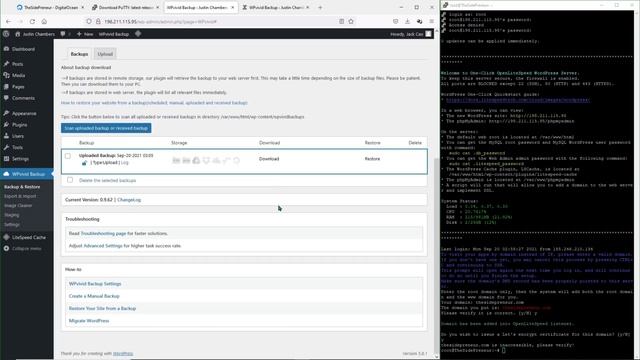Switch to the last WPvivid Backup browser tab
The width and height of the screenshot is (640, 360).
tap(276, 7)
